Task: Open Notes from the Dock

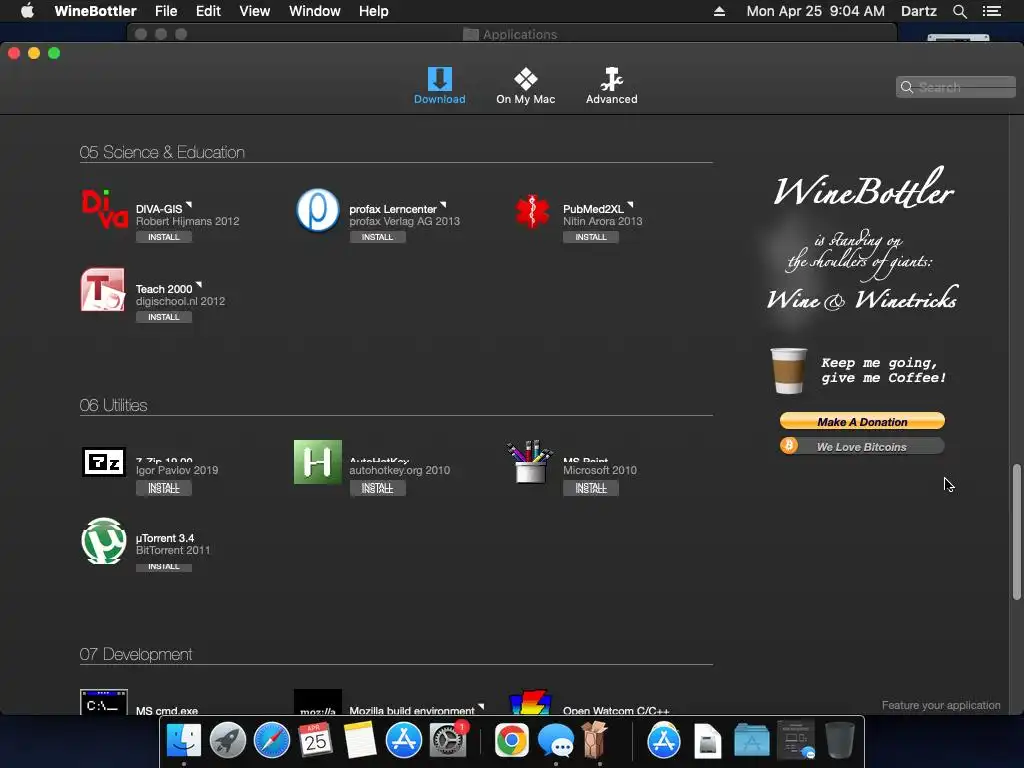Action: tap(360, 740)
